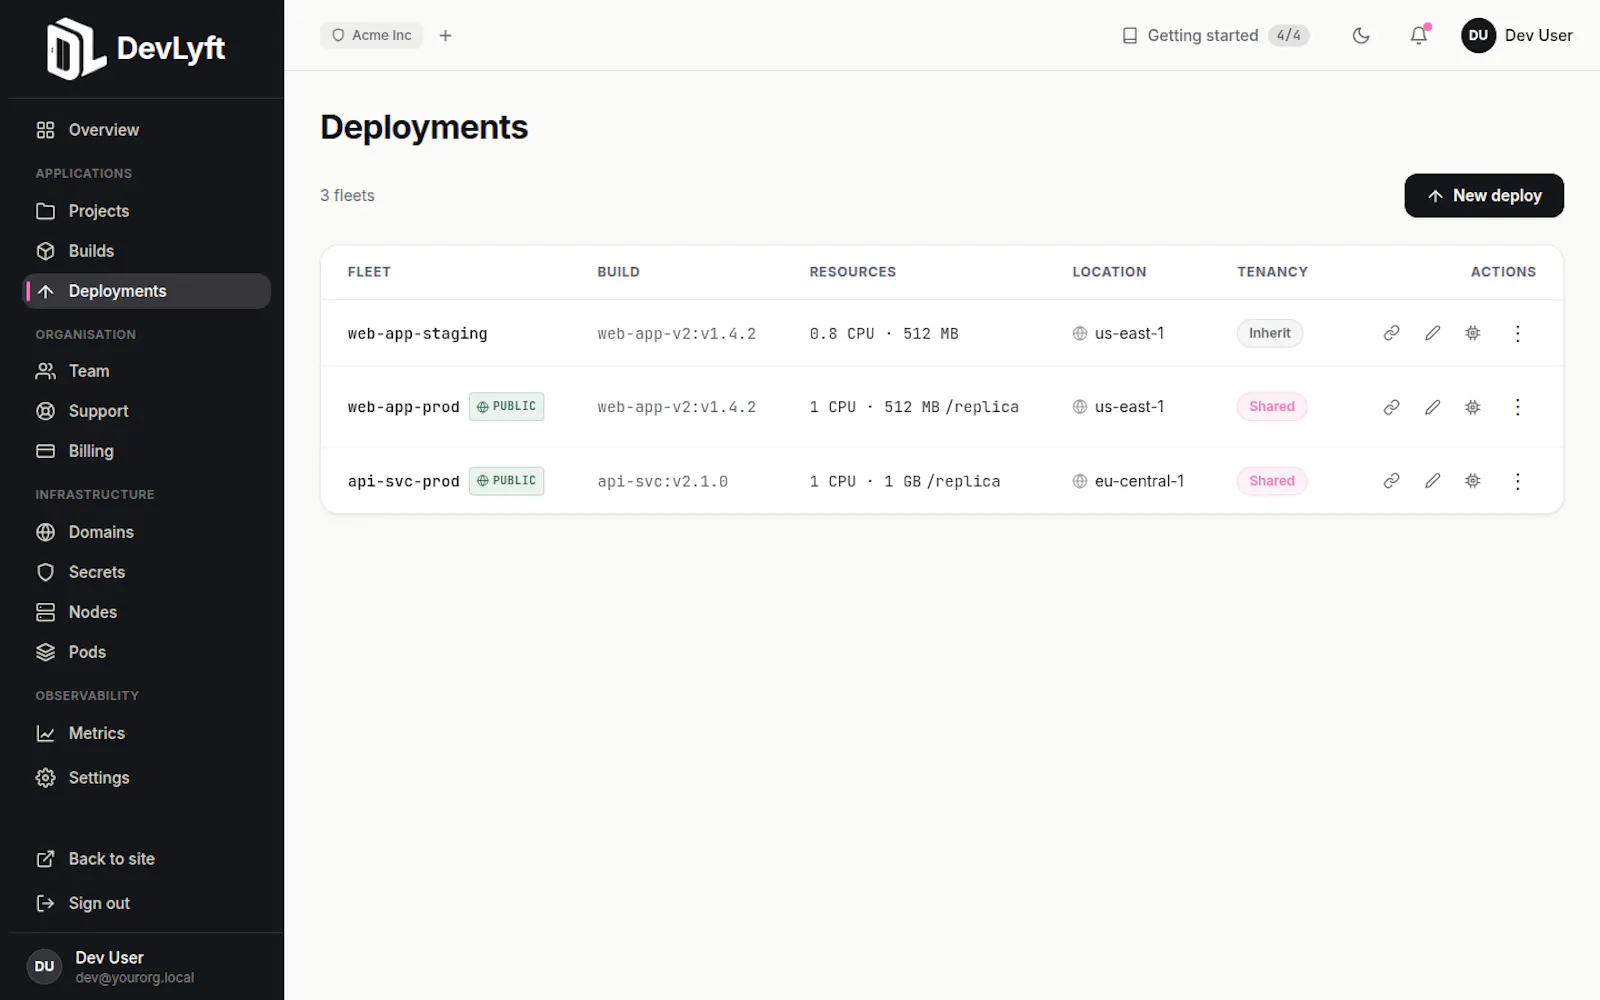Edit pencil icon for api-svc-prod

point(1432,481)
